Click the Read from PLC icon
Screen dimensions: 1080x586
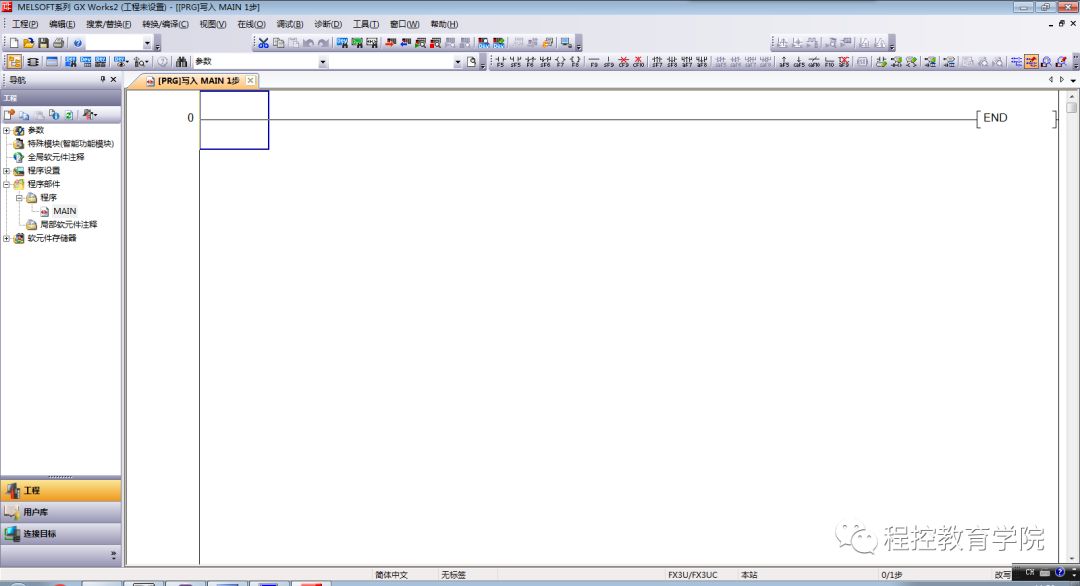point(406,43)
